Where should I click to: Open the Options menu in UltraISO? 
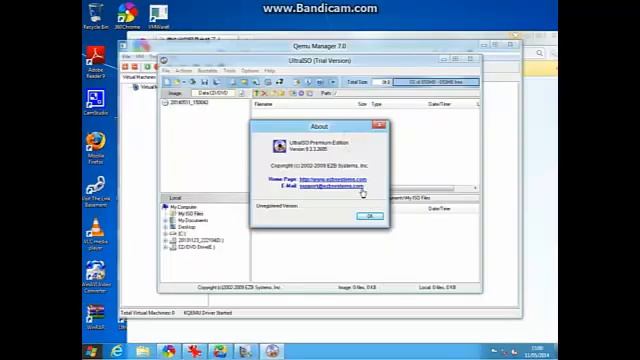[250, 71]
